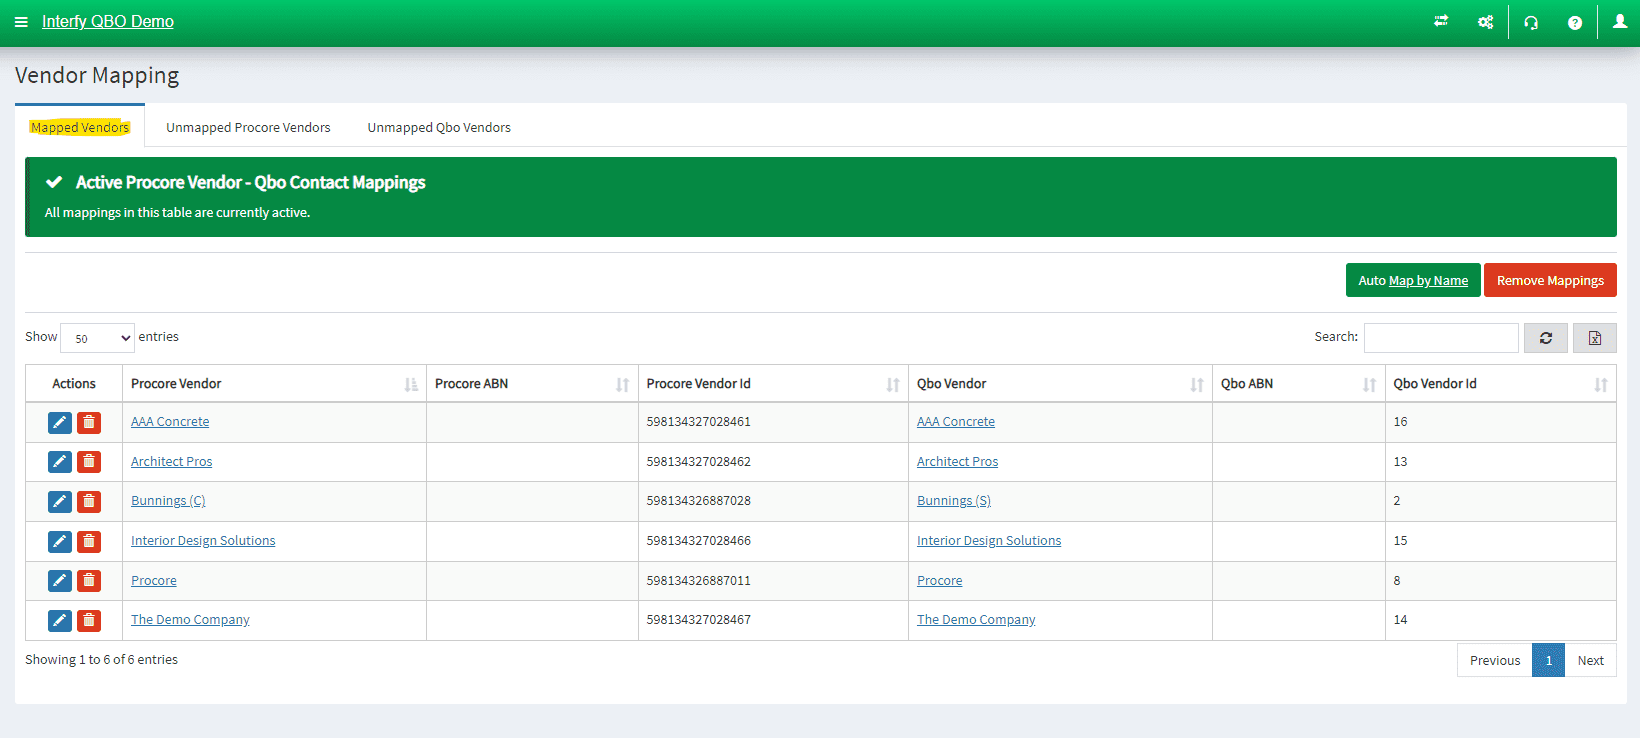
Task: Sort by Procore Vendor Id column
Action: pos(773,384)
